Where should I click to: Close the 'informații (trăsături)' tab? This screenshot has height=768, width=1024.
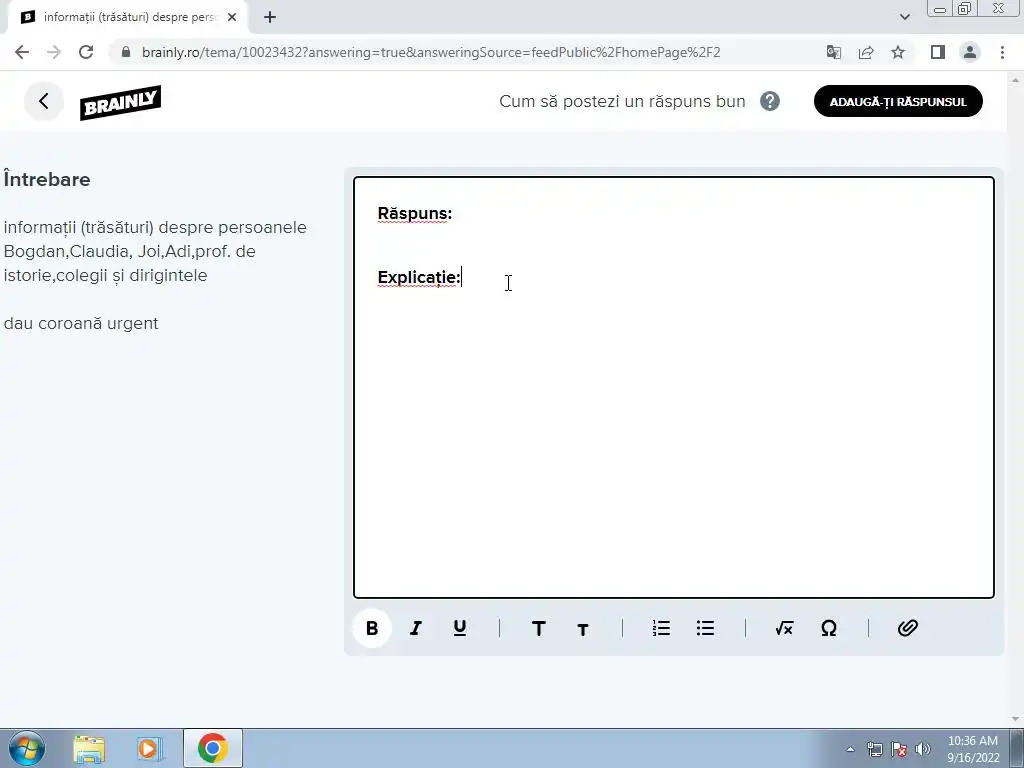click(232, 18)
